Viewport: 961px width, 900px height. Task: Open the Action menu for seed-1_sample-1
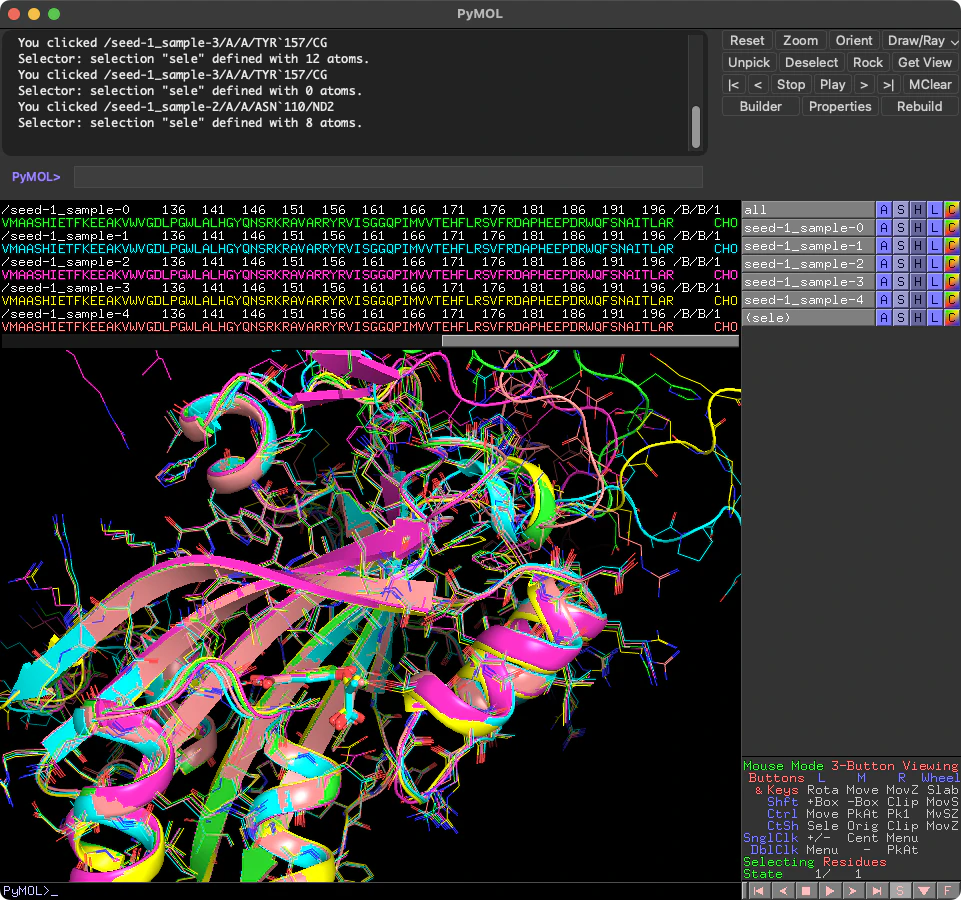884,246
